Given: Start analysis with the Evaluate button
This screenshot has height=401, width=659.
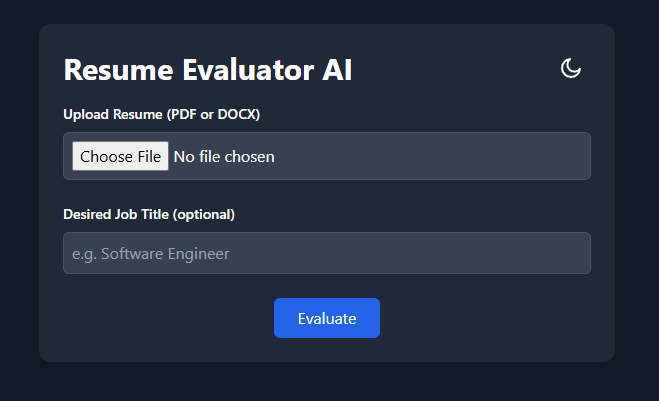Looking at the screenshot, I should (327, 318).
